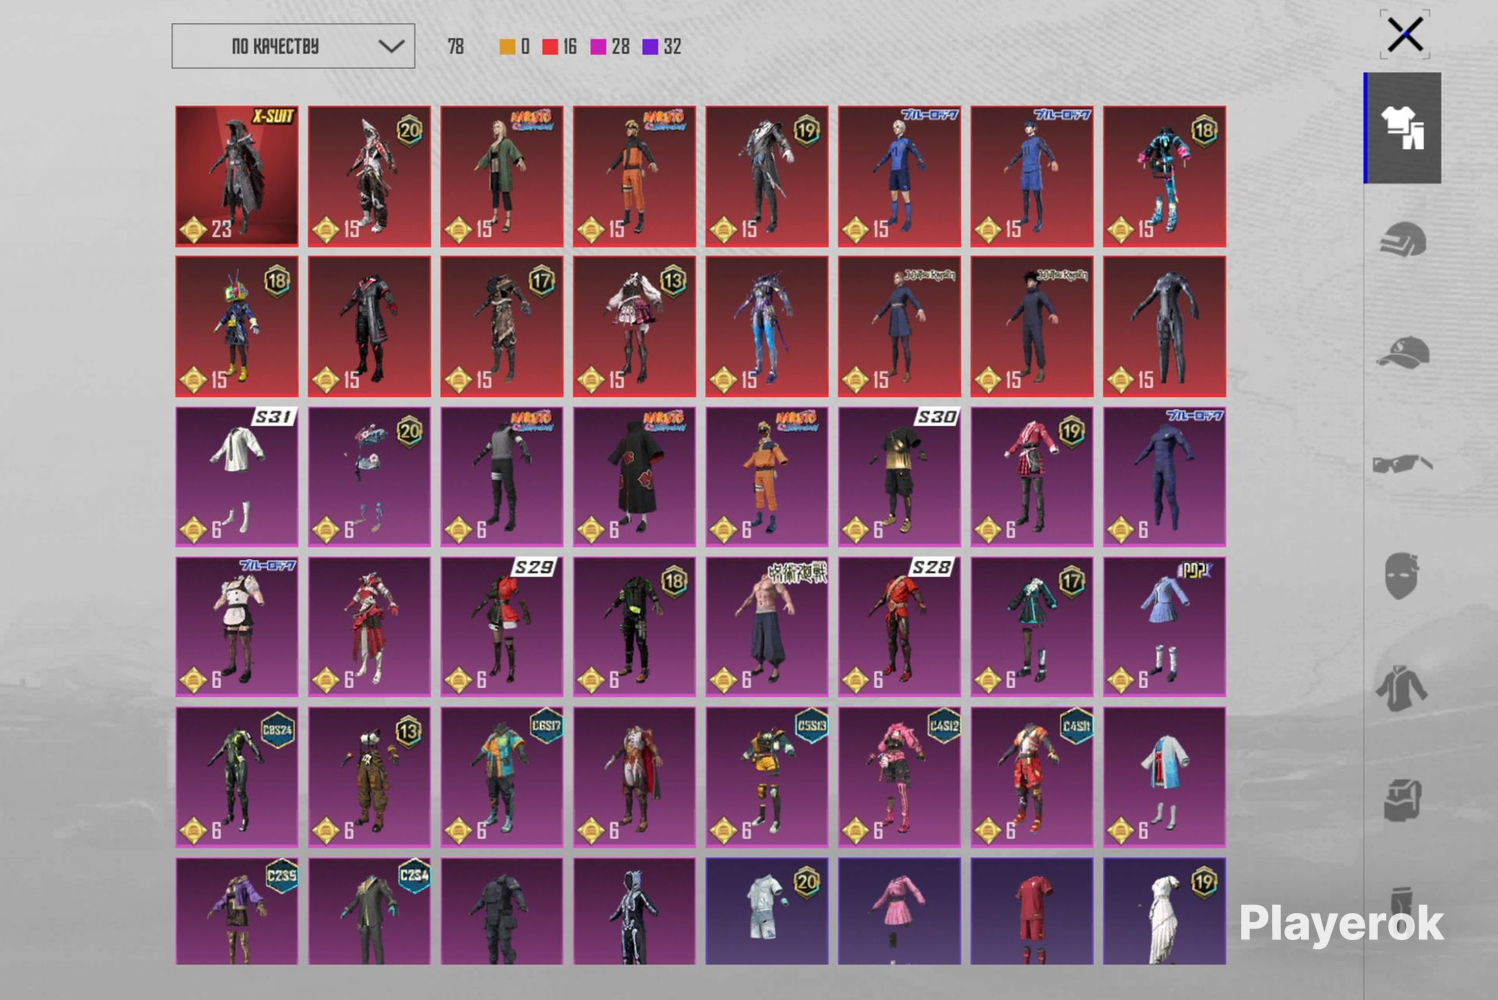Click the red quality swatch showing 16
This screenshot has height=1000, width=1498.
click(550, 47)
